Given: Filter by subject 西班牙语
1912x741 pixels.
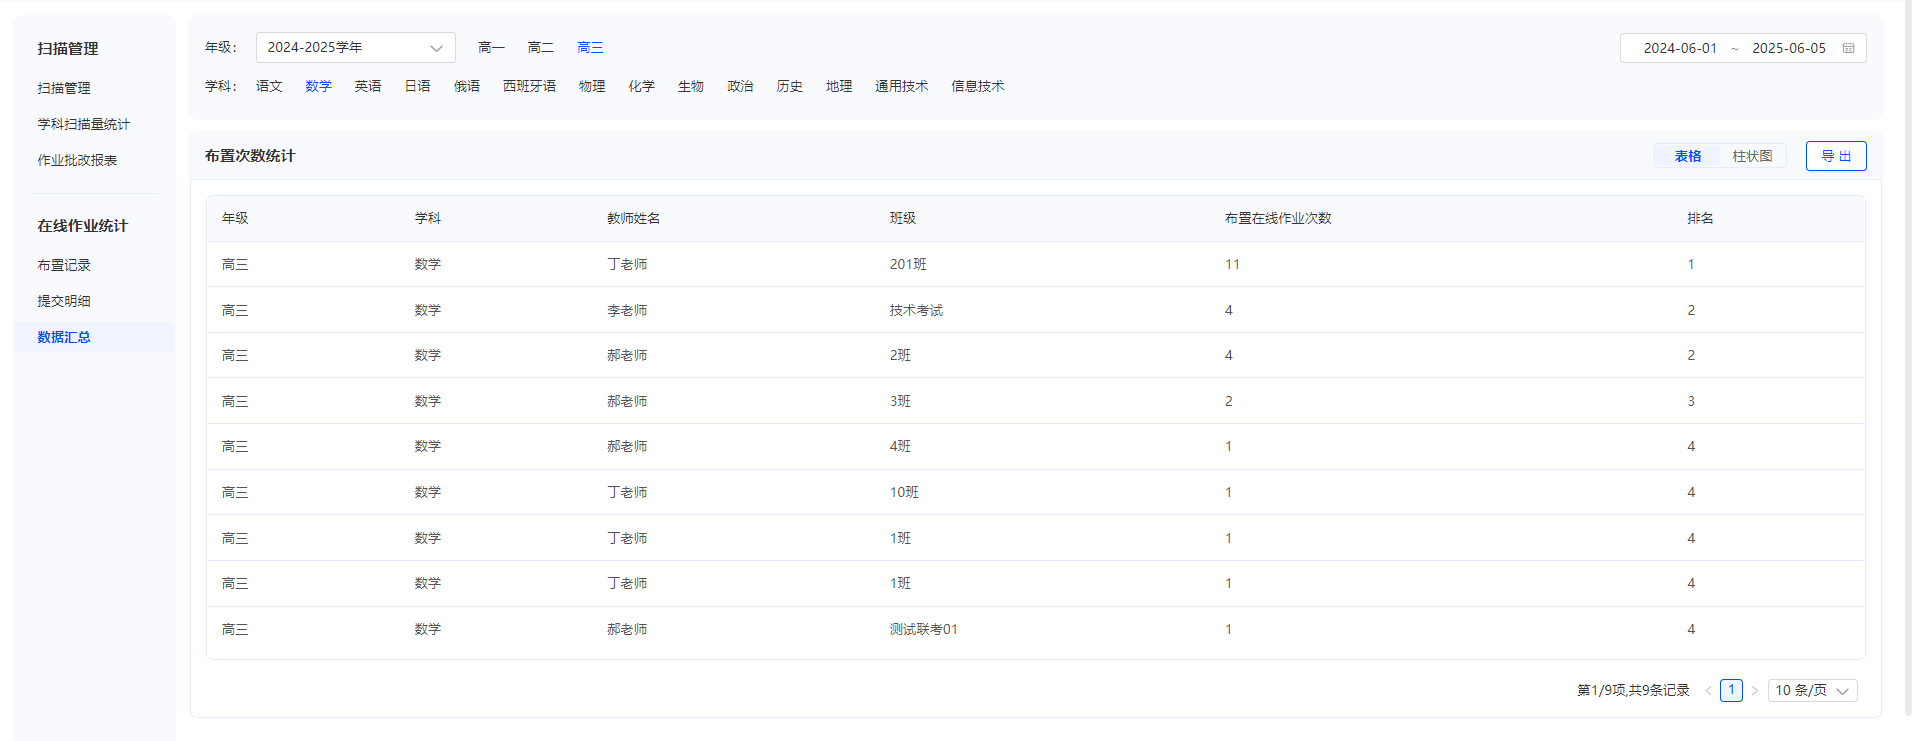Looking at the screenshot, I should 529,87.
